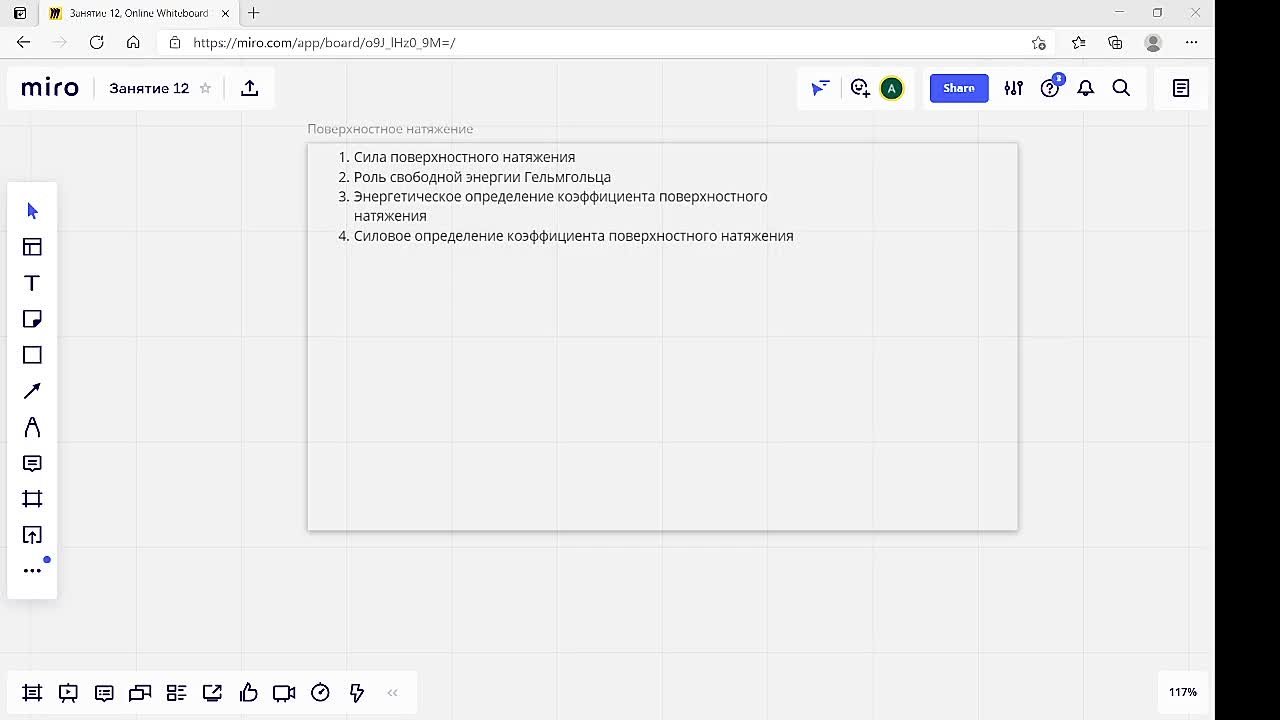Open more tools three-dots menu

pyautogui.click(x=32, y=571)
